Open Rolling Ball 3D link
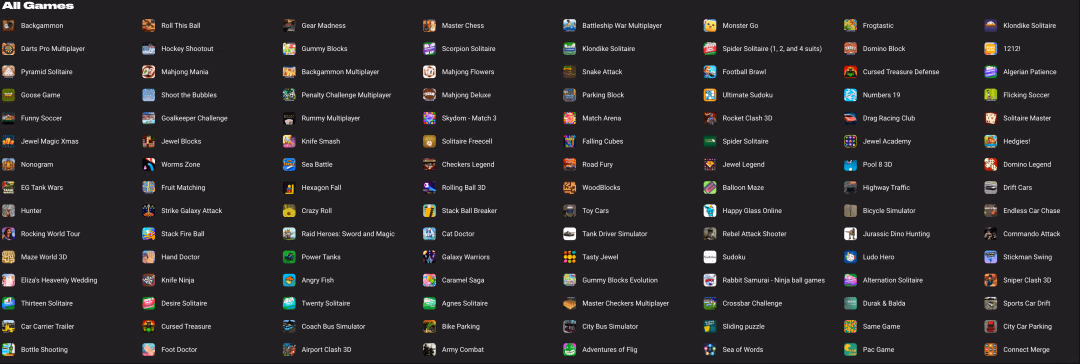The image size is (1080, 364). (464, 188)
